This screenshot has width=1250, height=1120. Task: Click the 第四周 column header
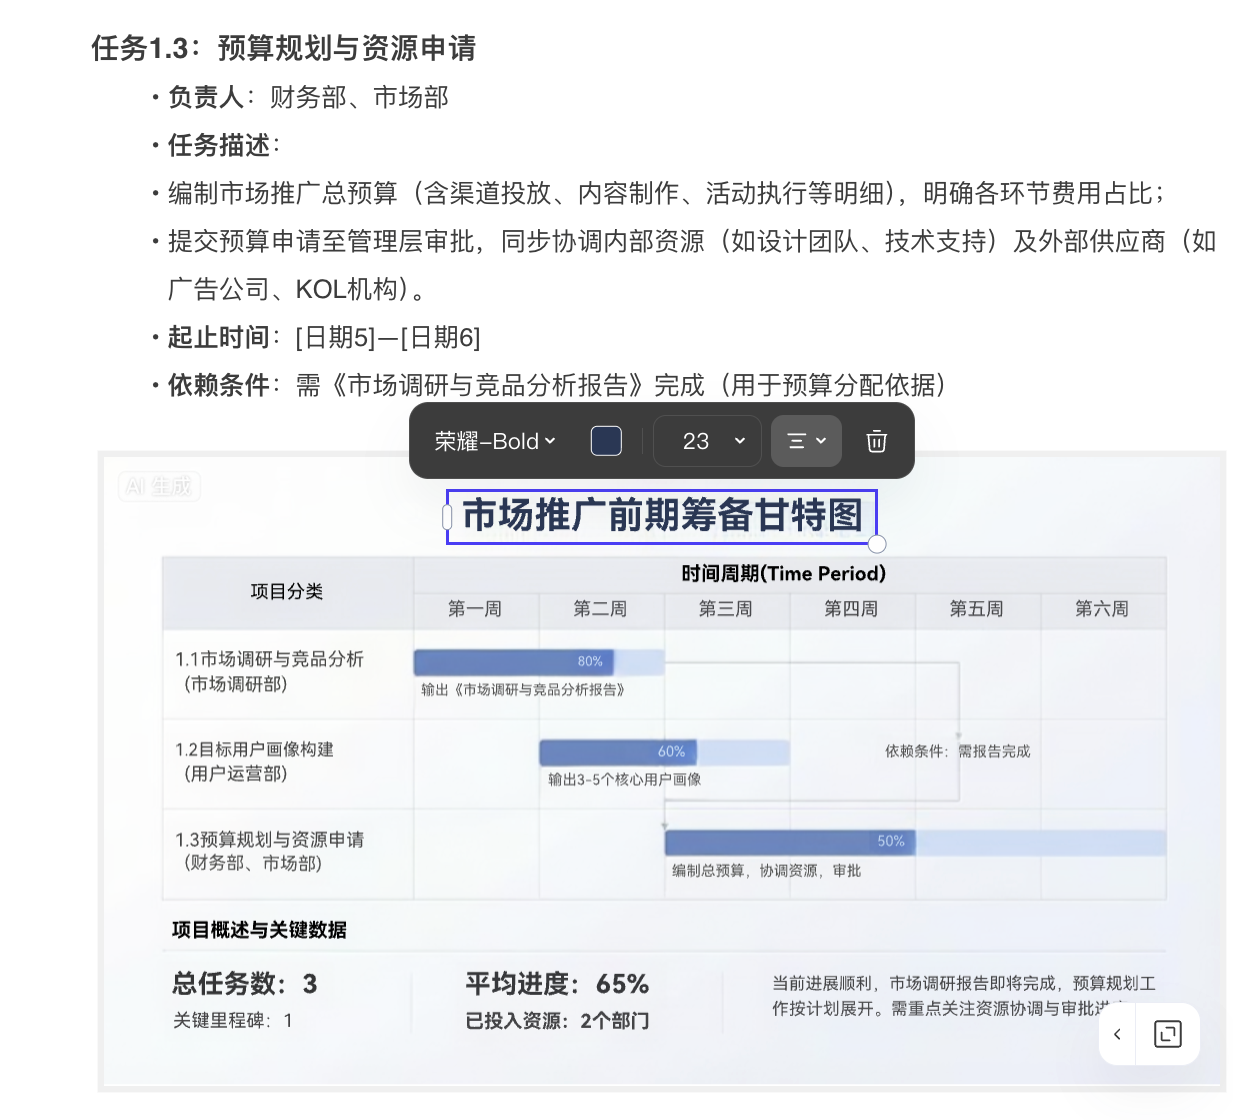pos(851,609)
